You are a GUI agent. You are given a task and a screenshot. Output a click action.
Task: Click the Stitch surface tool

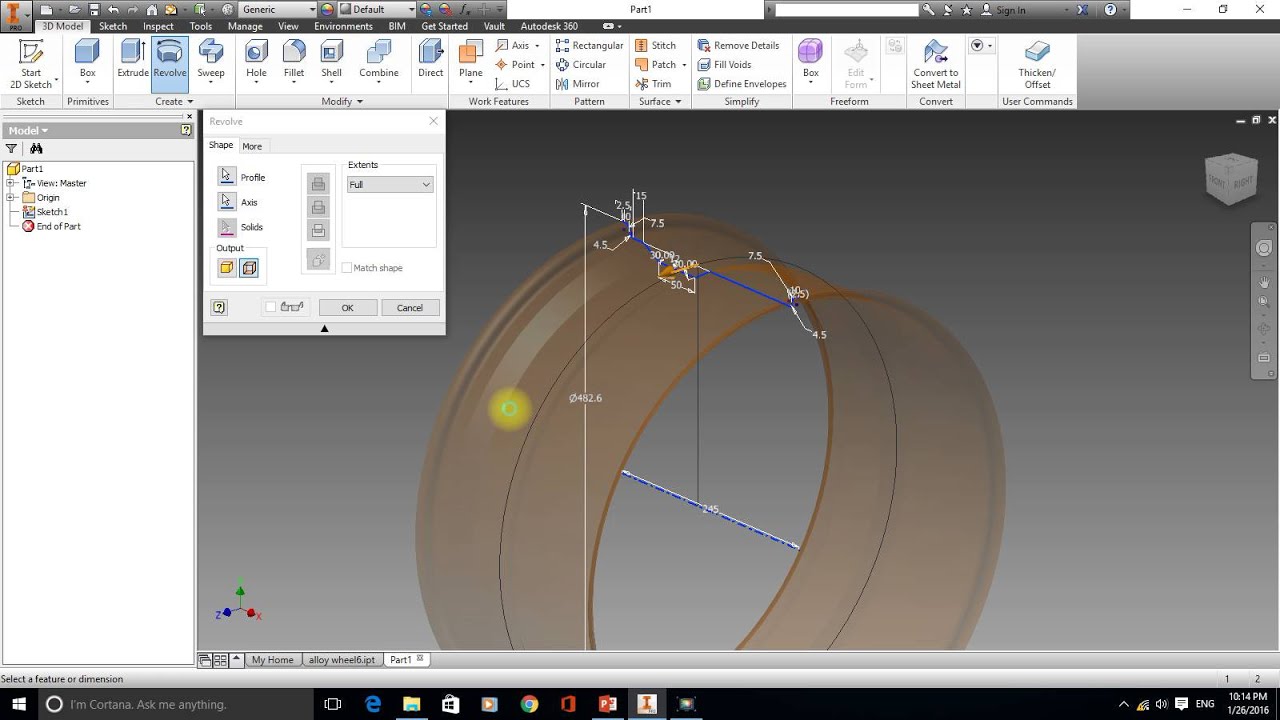[x=655, y=45]
